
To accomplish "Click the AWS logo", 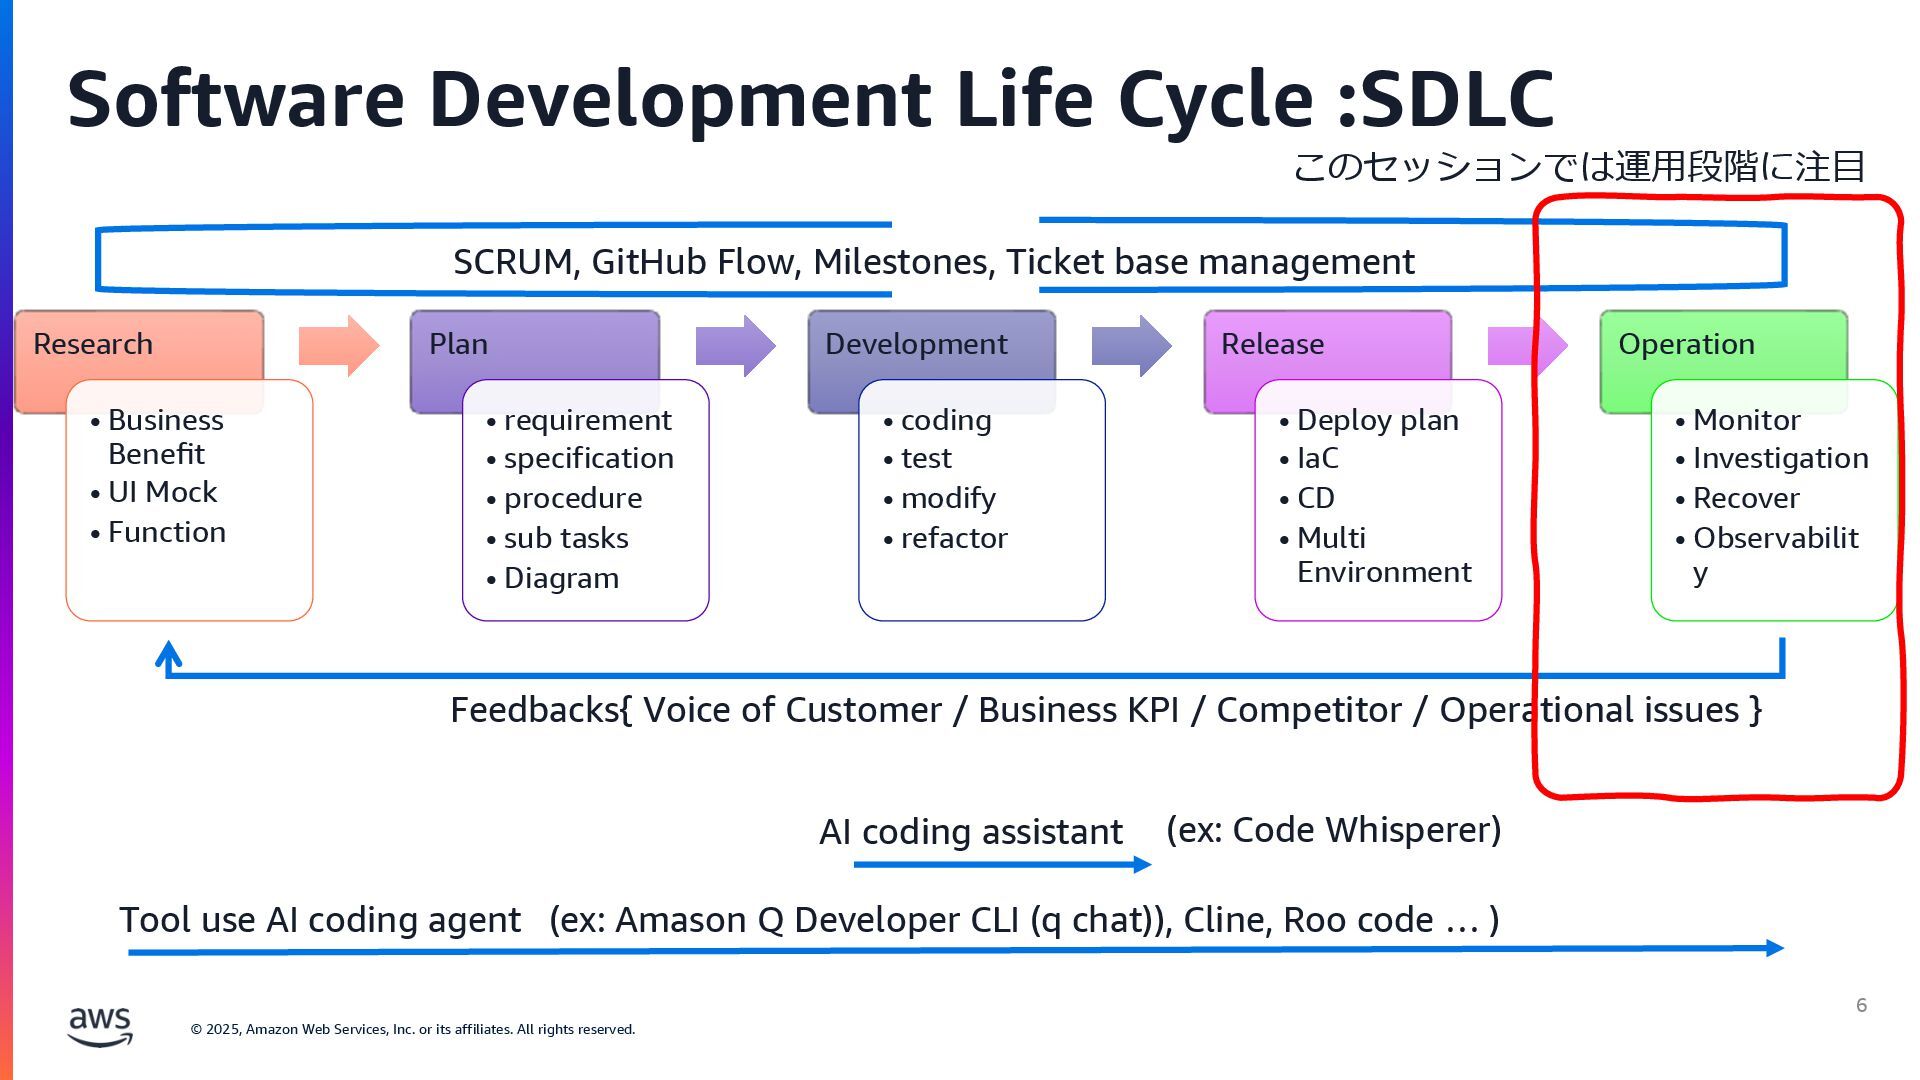I will (x=99, y=1026).
